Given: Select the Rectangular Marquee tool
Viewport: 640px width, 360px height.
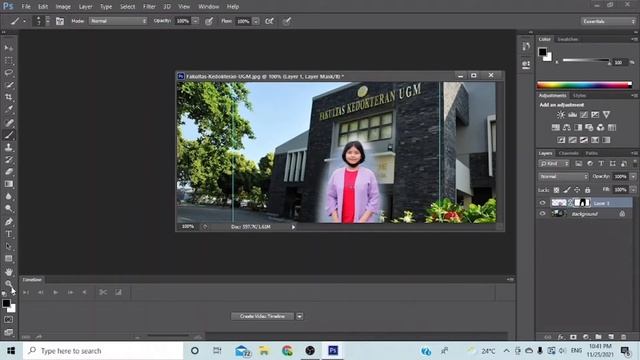Looking at the screenshot, I should point(9,61).
